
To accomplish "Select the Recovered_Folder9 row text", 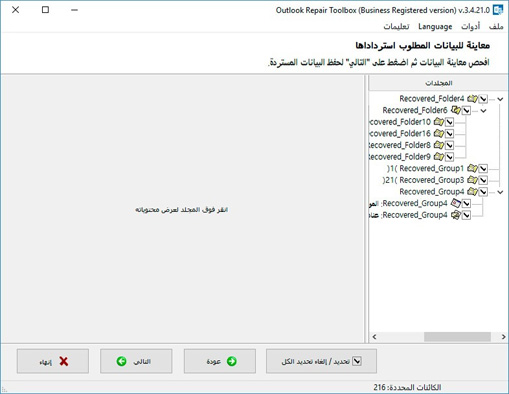I will tap(400, 157).
